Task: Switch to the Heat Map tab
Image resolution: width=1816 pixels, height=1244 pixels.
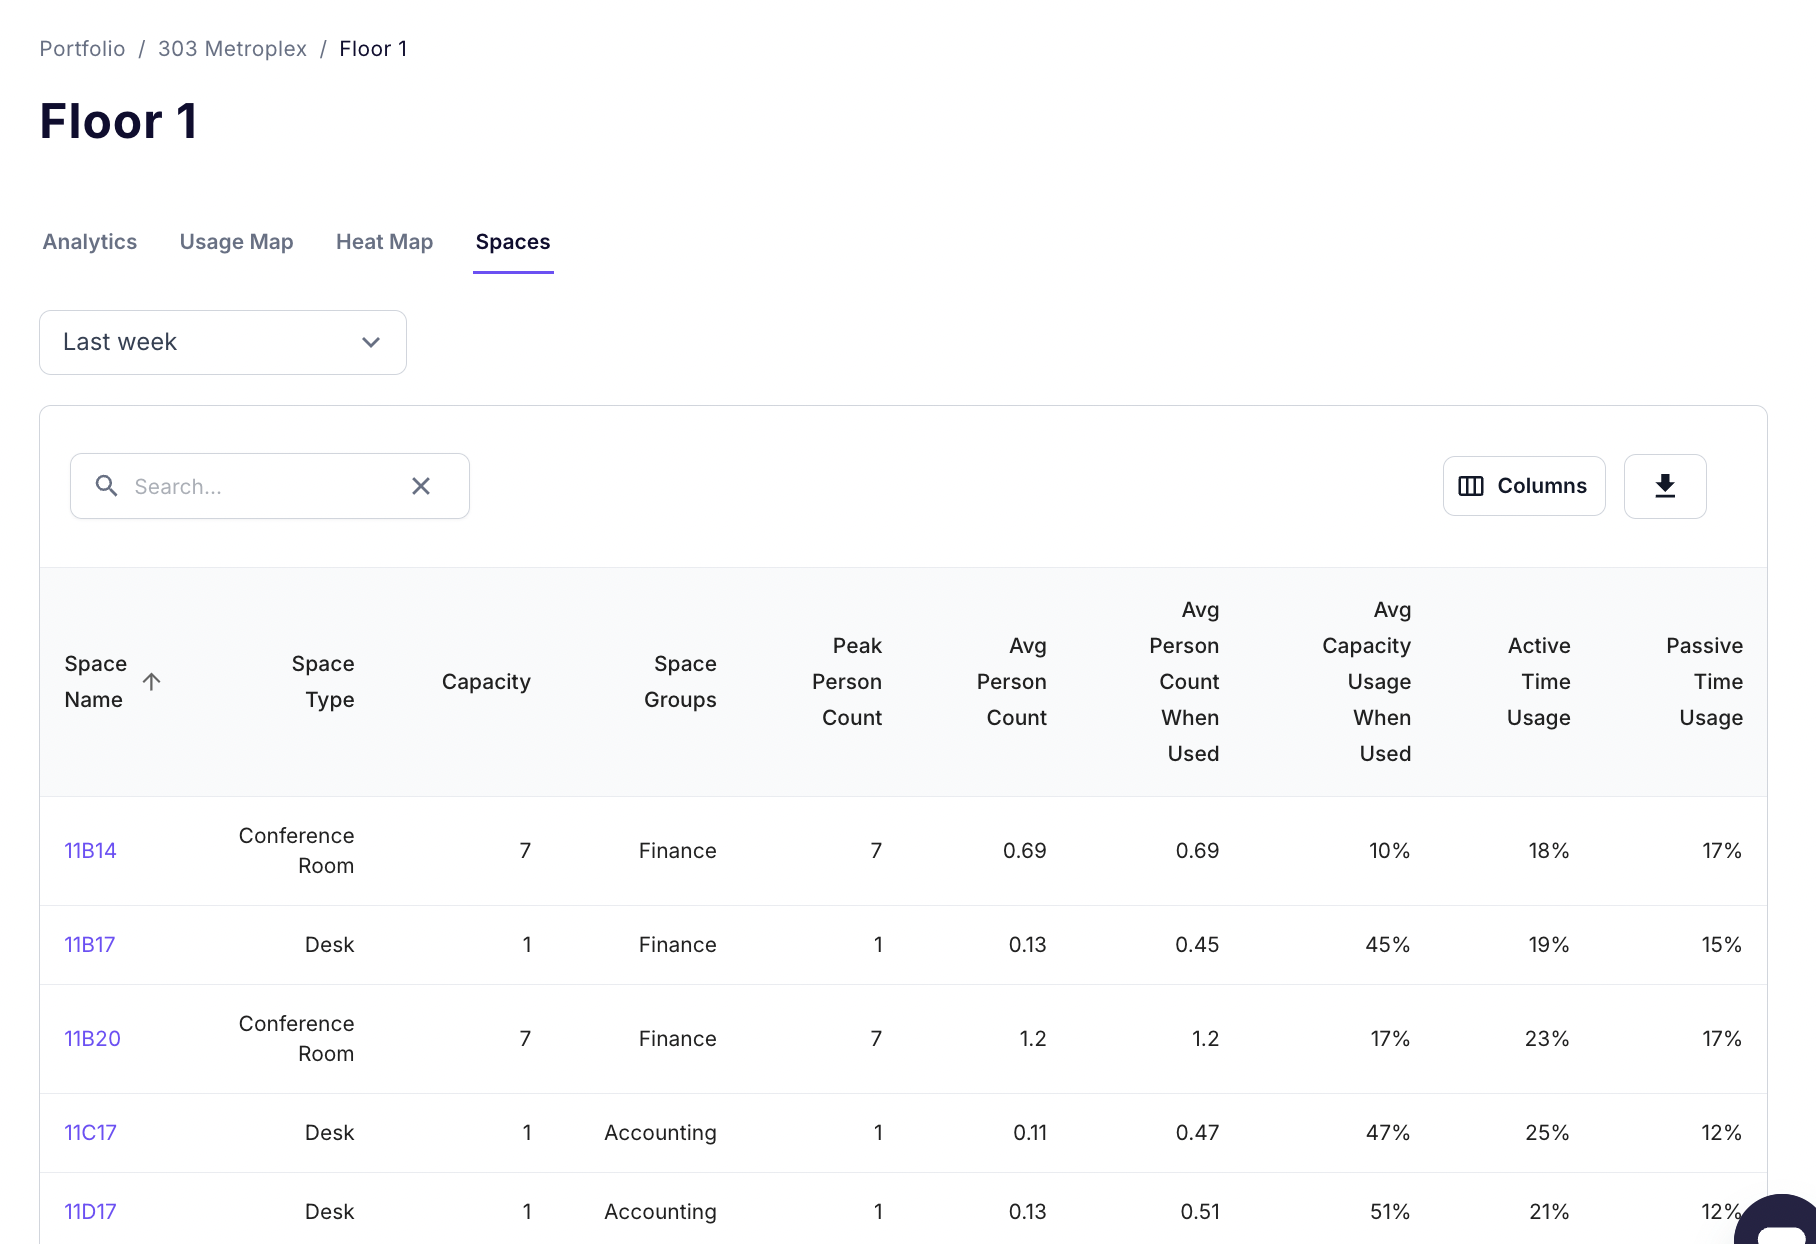Action: 384,242
